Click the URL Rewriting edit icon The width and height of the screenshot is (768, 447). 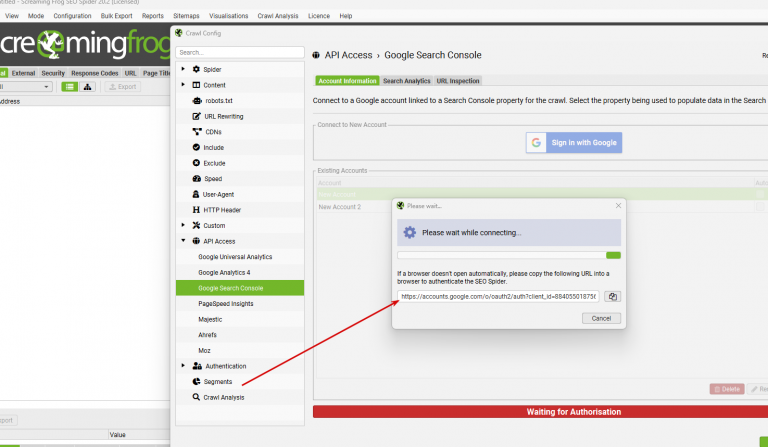[x=196, y=116]
